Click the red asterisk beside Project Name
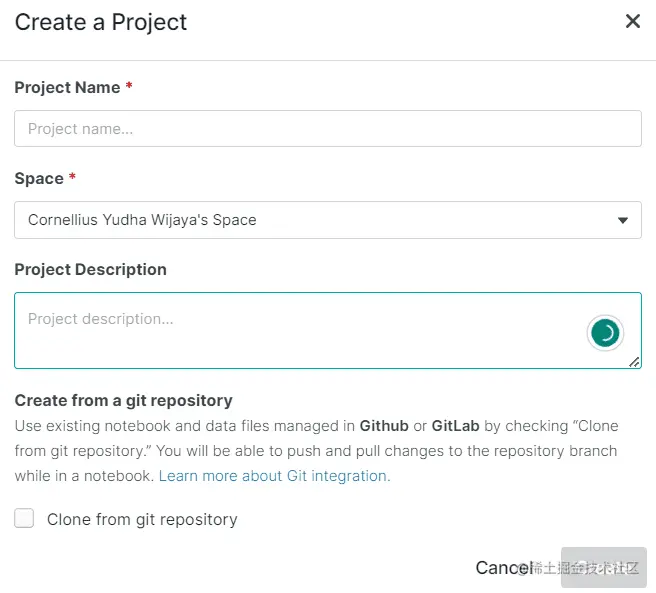Viewport: 656px width, 593px height. coord(129,86)
